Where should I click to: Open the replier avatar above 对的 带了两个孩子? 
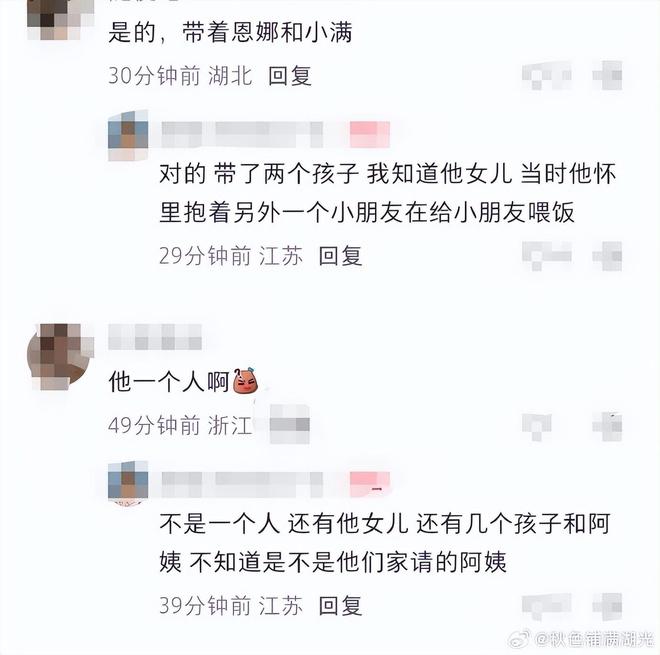[x=128, y=135]
